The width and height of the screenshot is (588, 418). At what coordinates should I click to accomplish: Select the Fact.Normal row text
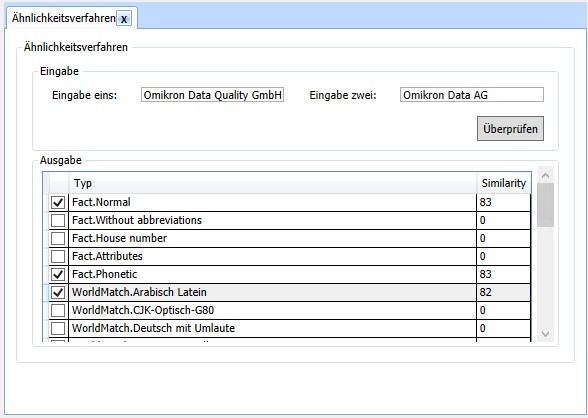101,202
